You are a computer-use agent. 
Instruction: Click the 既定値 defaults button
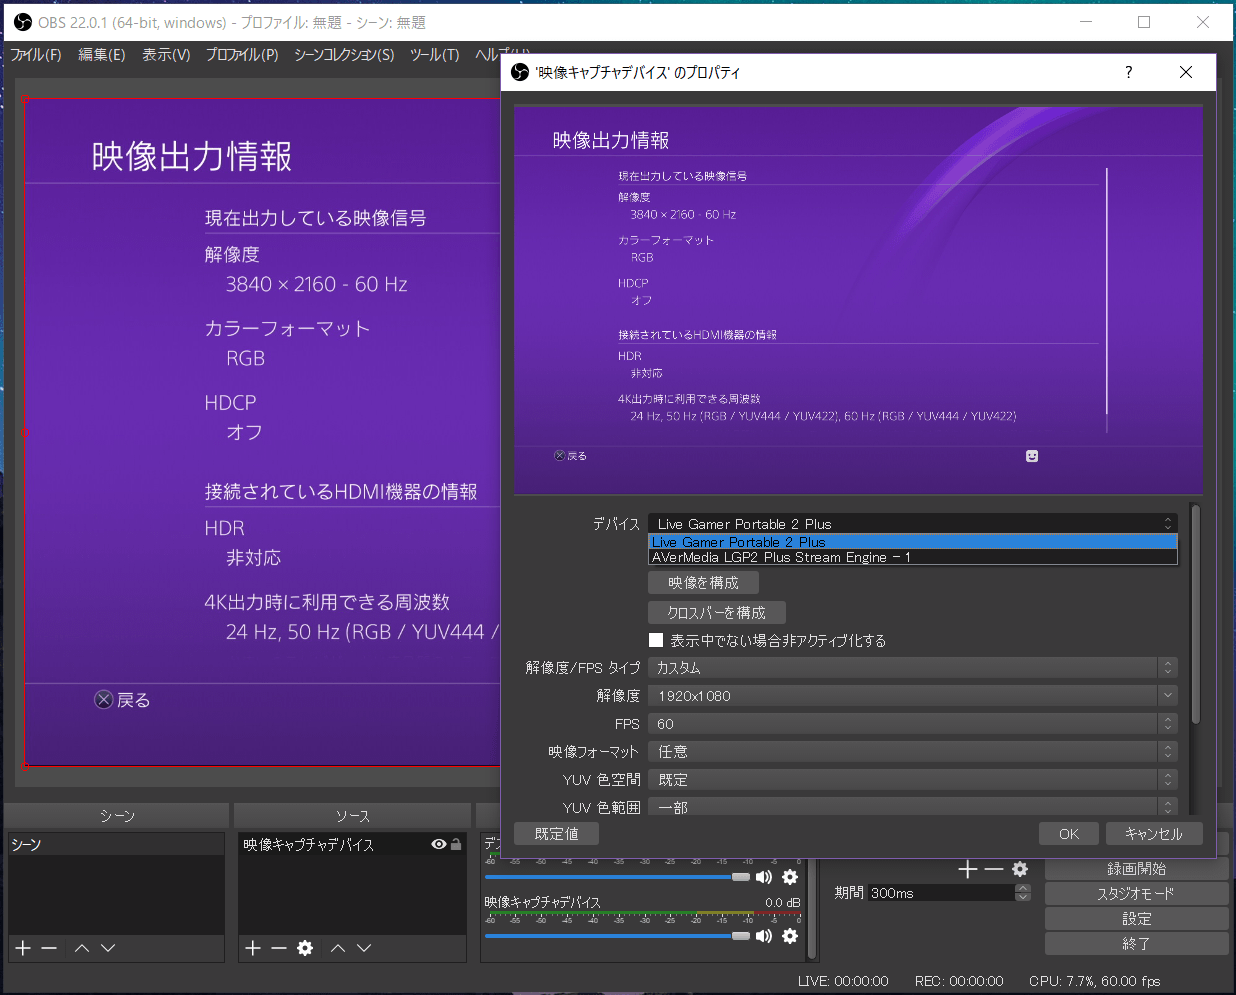557,833
